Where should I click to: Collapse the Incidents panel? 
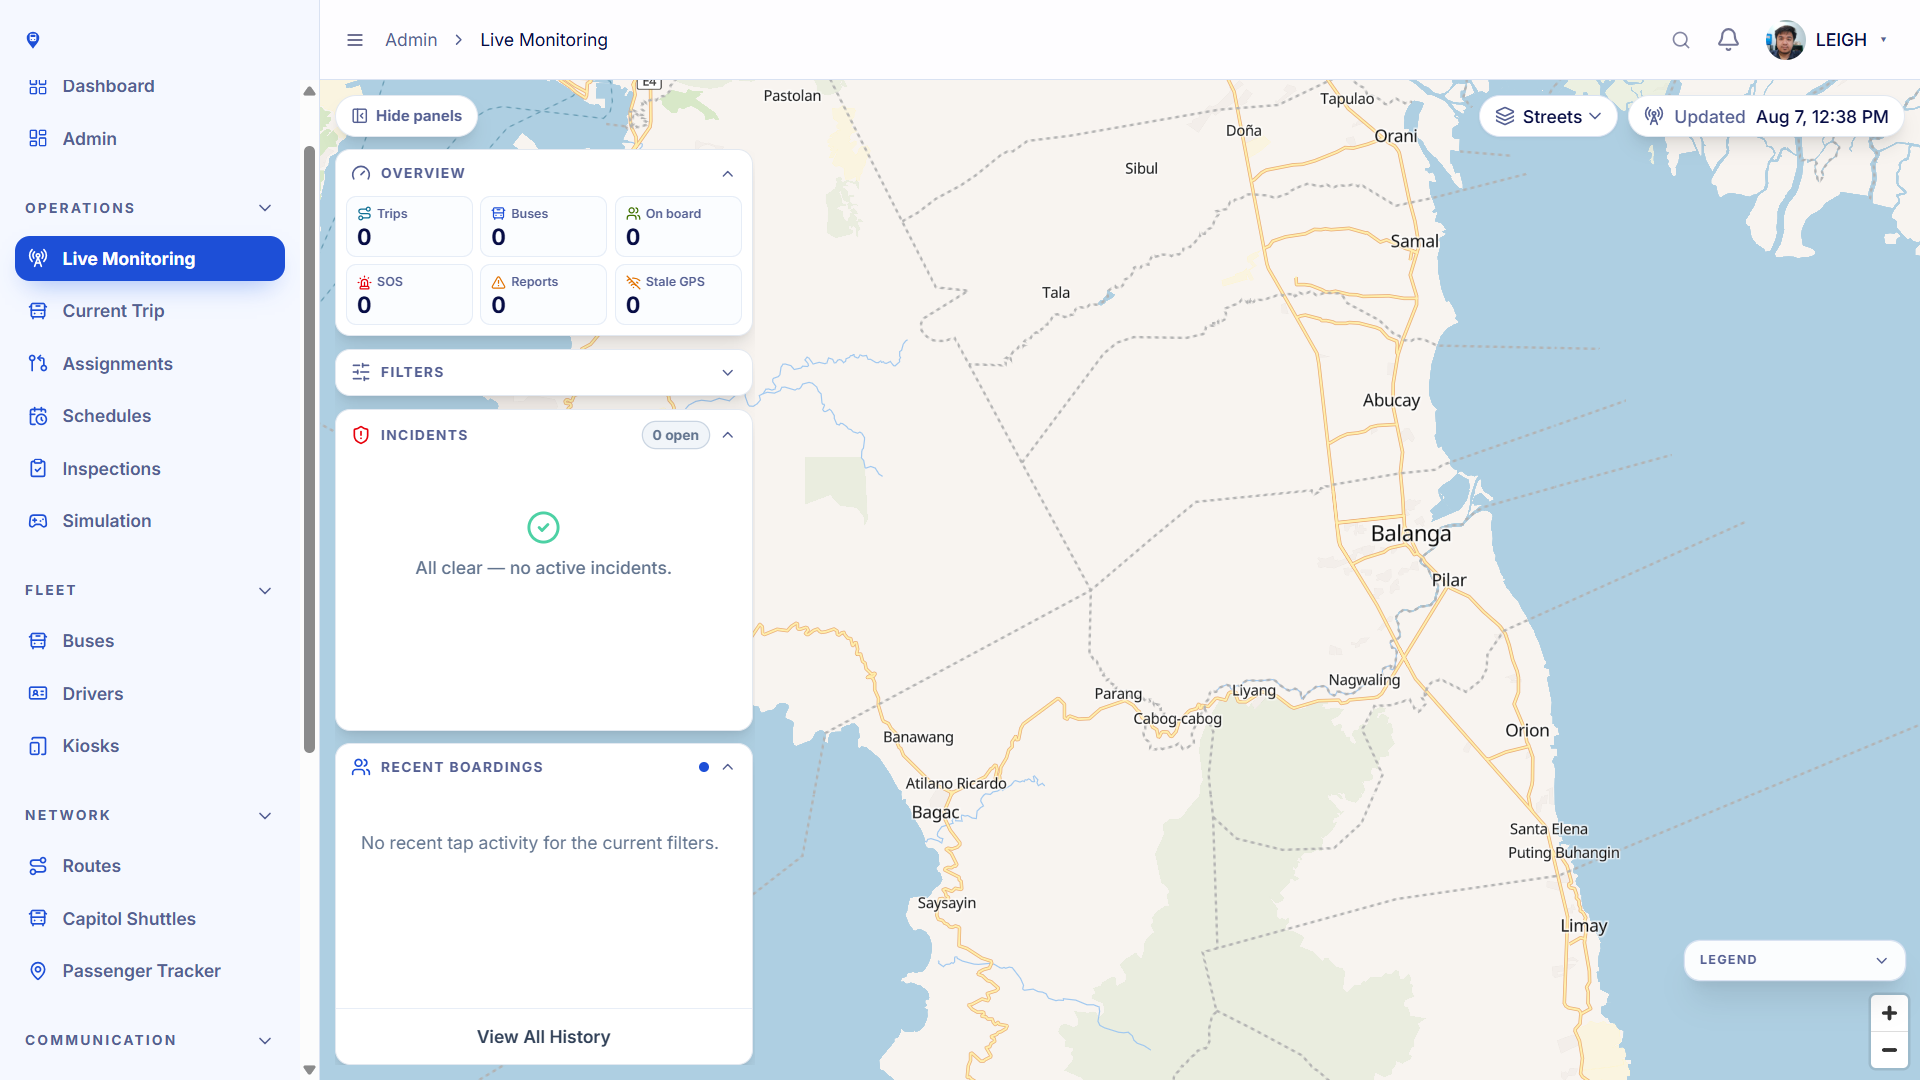(728, 435)
